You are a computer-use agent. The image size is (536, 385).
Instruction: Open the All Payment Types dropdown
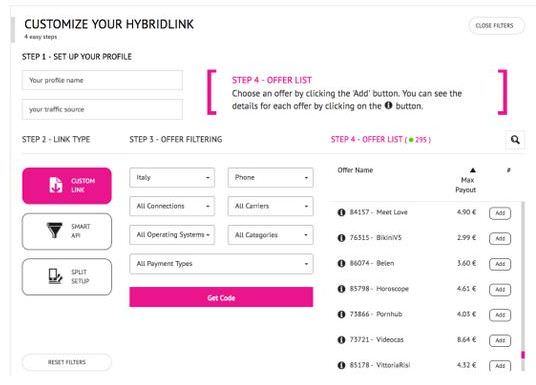coord(221,264)
